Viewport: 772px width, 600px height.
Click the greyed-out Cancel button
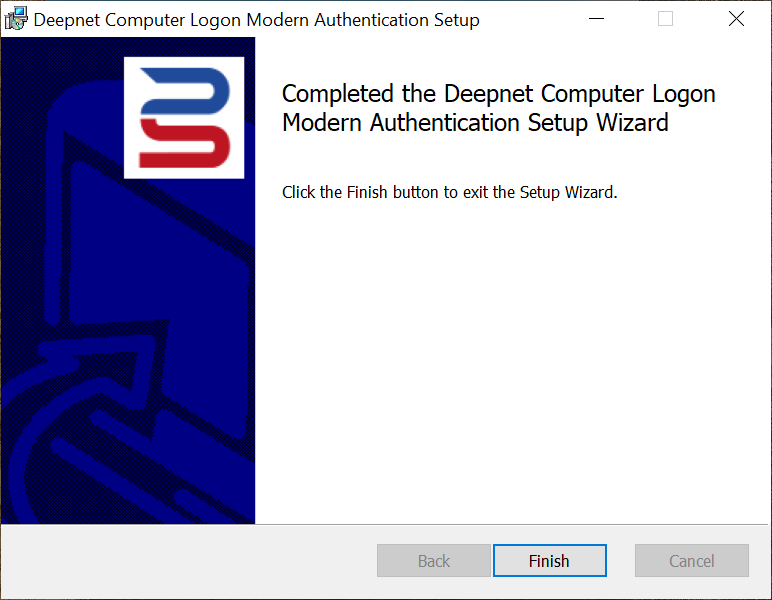pos(691,561)
